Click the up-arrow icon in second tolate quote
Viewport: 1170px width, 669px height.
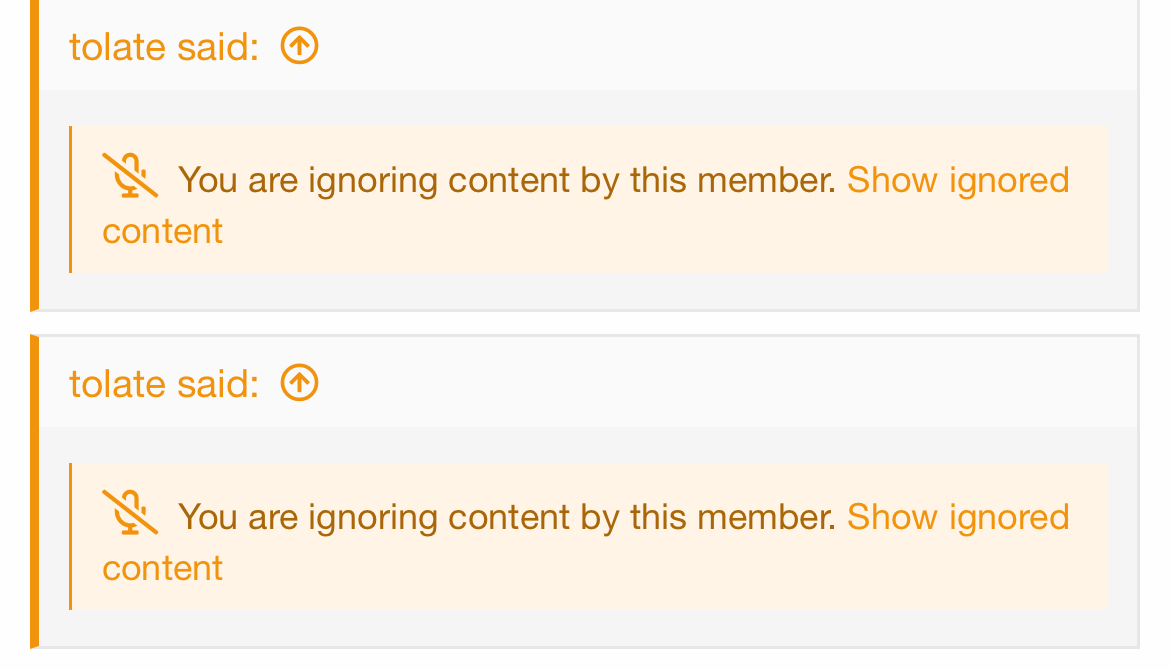point(299,383)
